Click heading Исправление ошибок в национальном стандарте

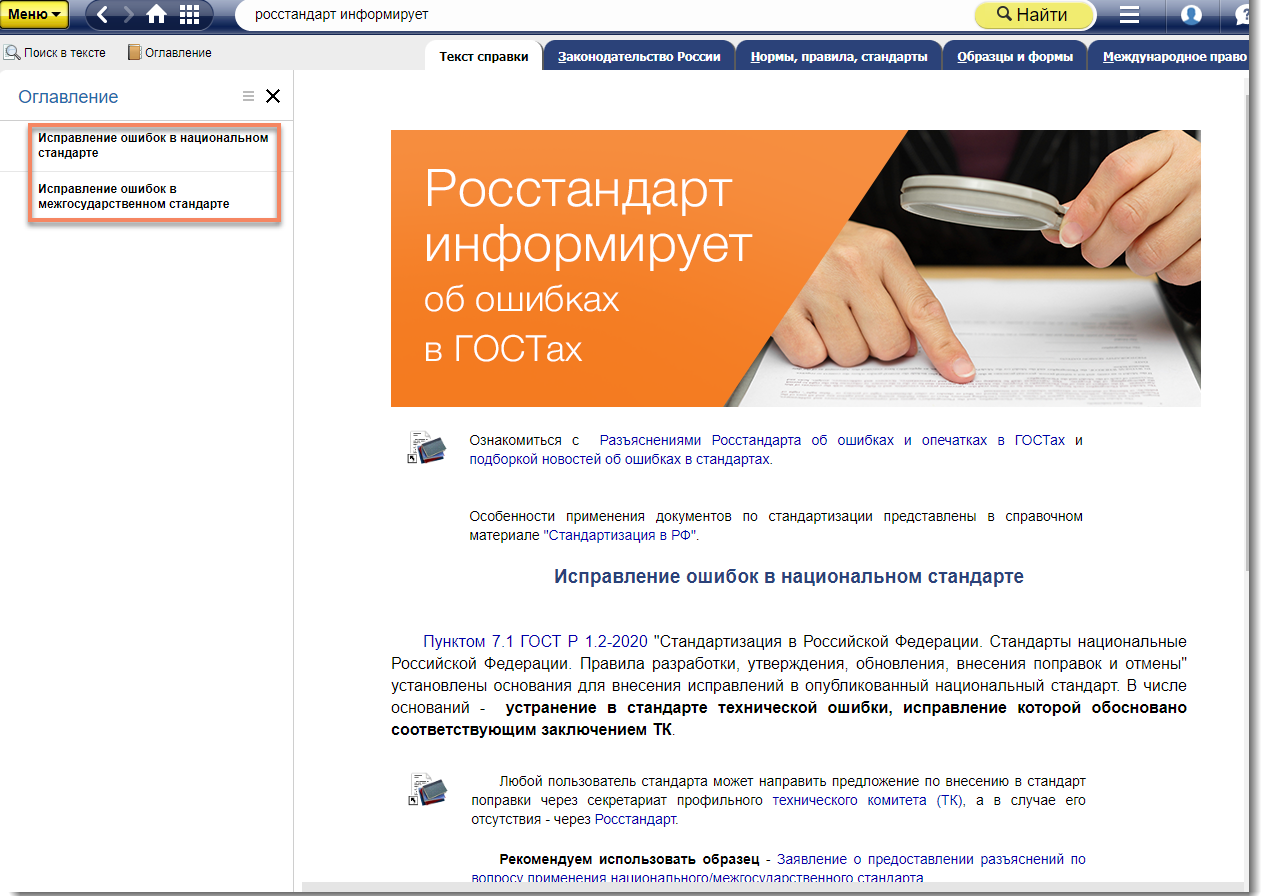tap(789, 577)
